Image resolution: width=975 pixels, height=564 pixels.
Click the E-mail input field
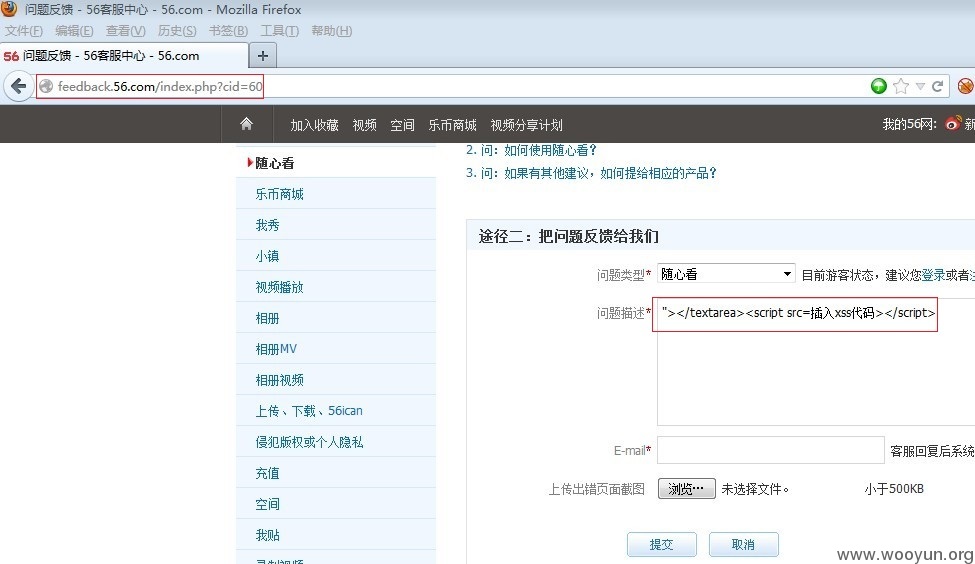(770, 450)
